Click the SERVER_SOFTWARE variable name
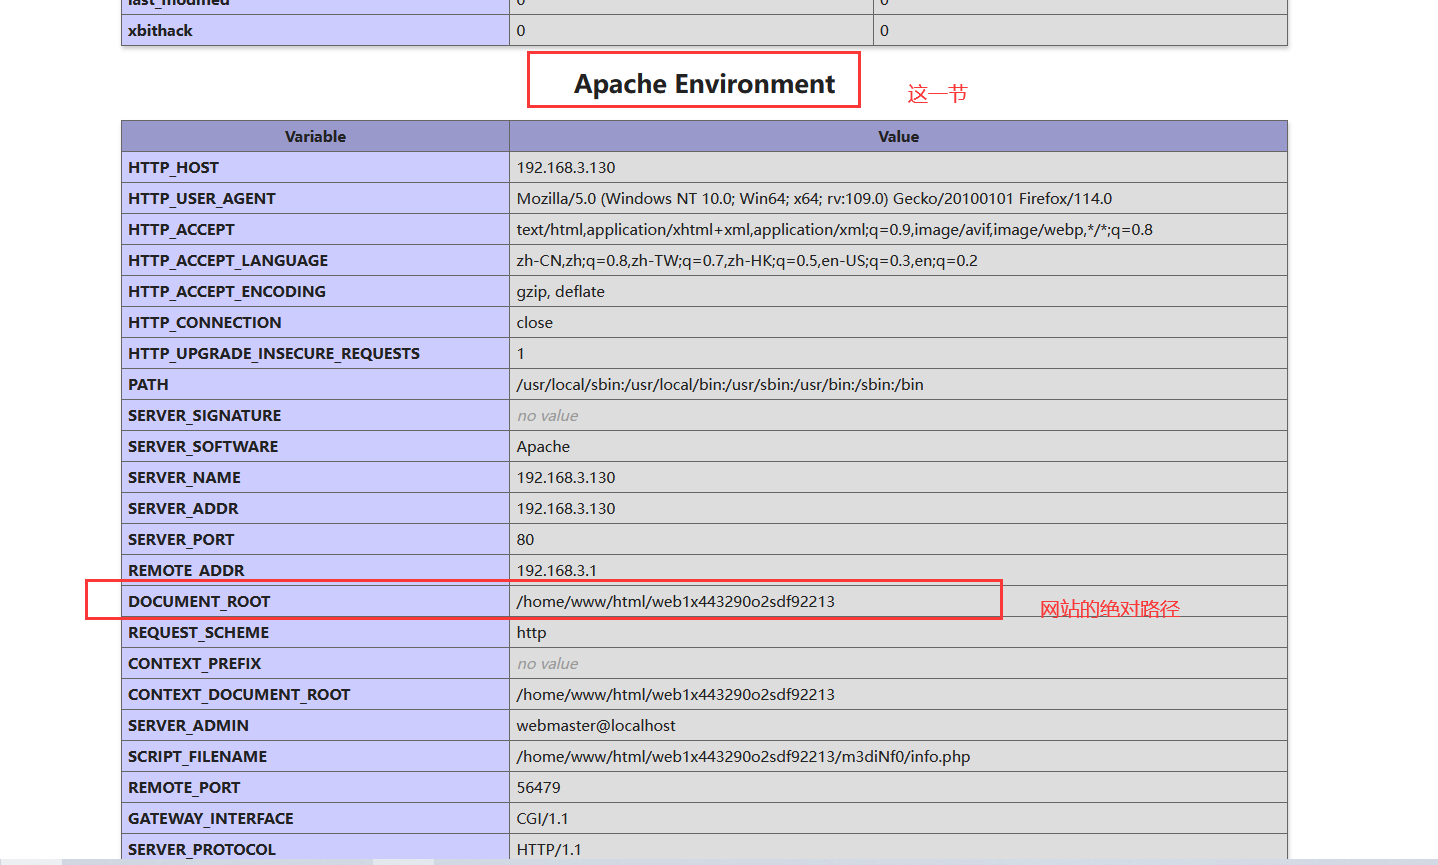This screenshot has height=865, width=1438. [x=203, y=446]
